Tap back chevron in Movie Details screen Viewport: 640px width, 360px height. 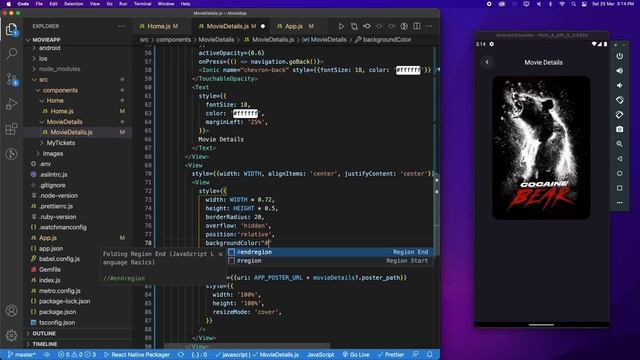pyautogui.click(x=487, y=62)
